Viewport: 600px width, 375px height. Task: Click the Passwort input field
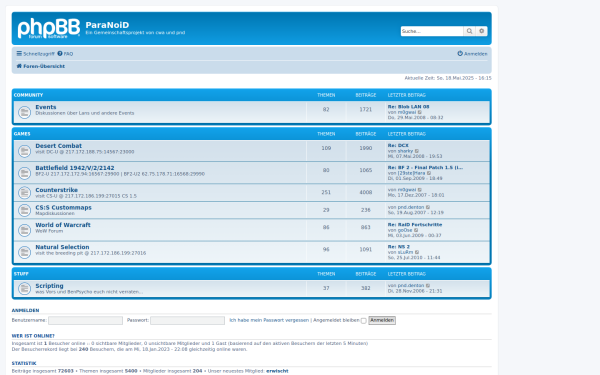(x=188, y=320)
